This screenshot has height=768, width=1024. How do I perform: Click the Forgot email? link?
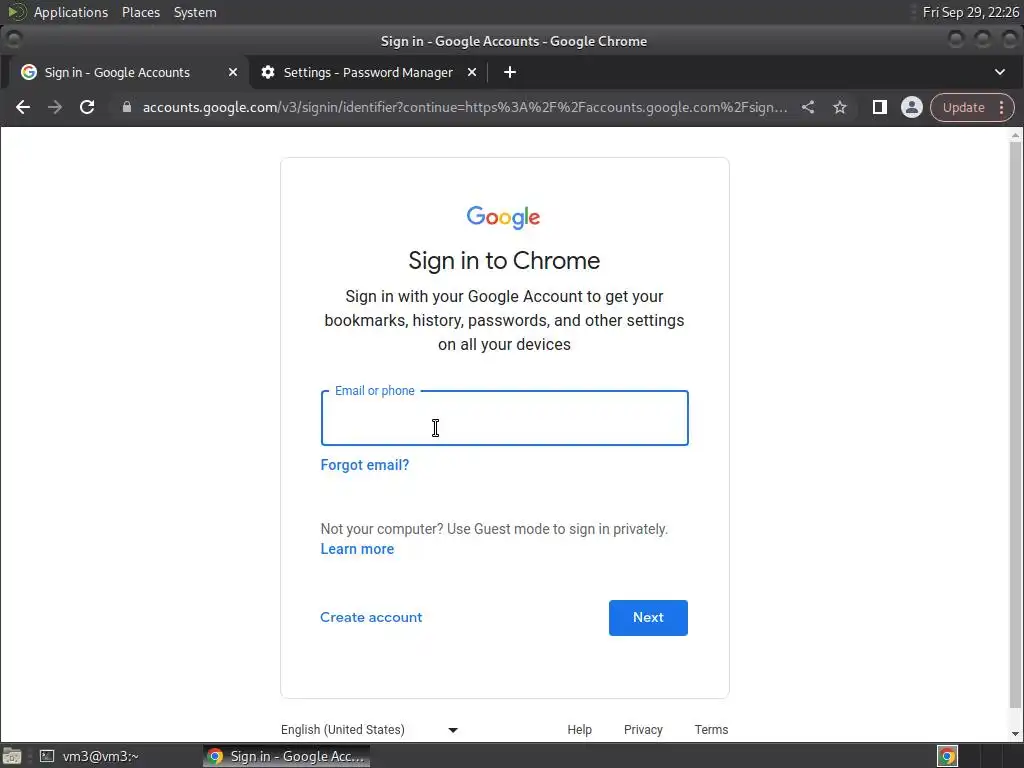[364, 465]
